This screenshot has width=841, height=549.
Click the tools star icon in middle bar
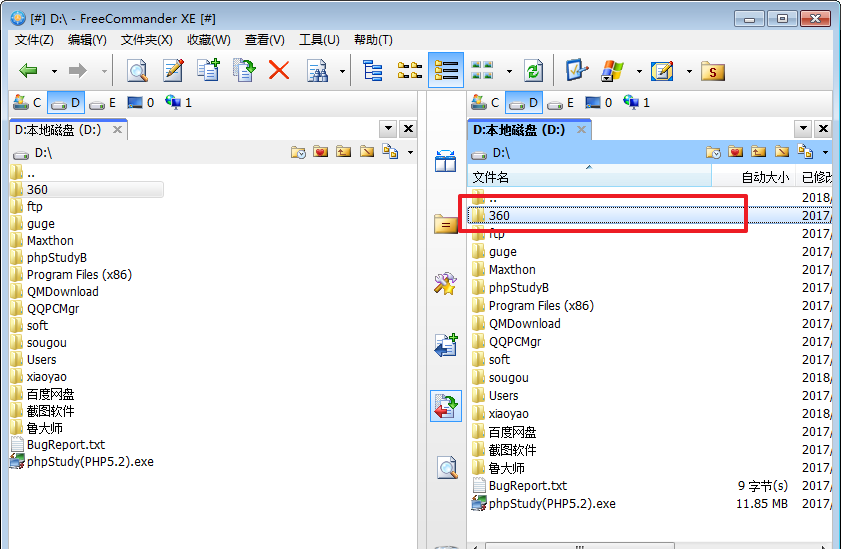[x=446, y=284]
